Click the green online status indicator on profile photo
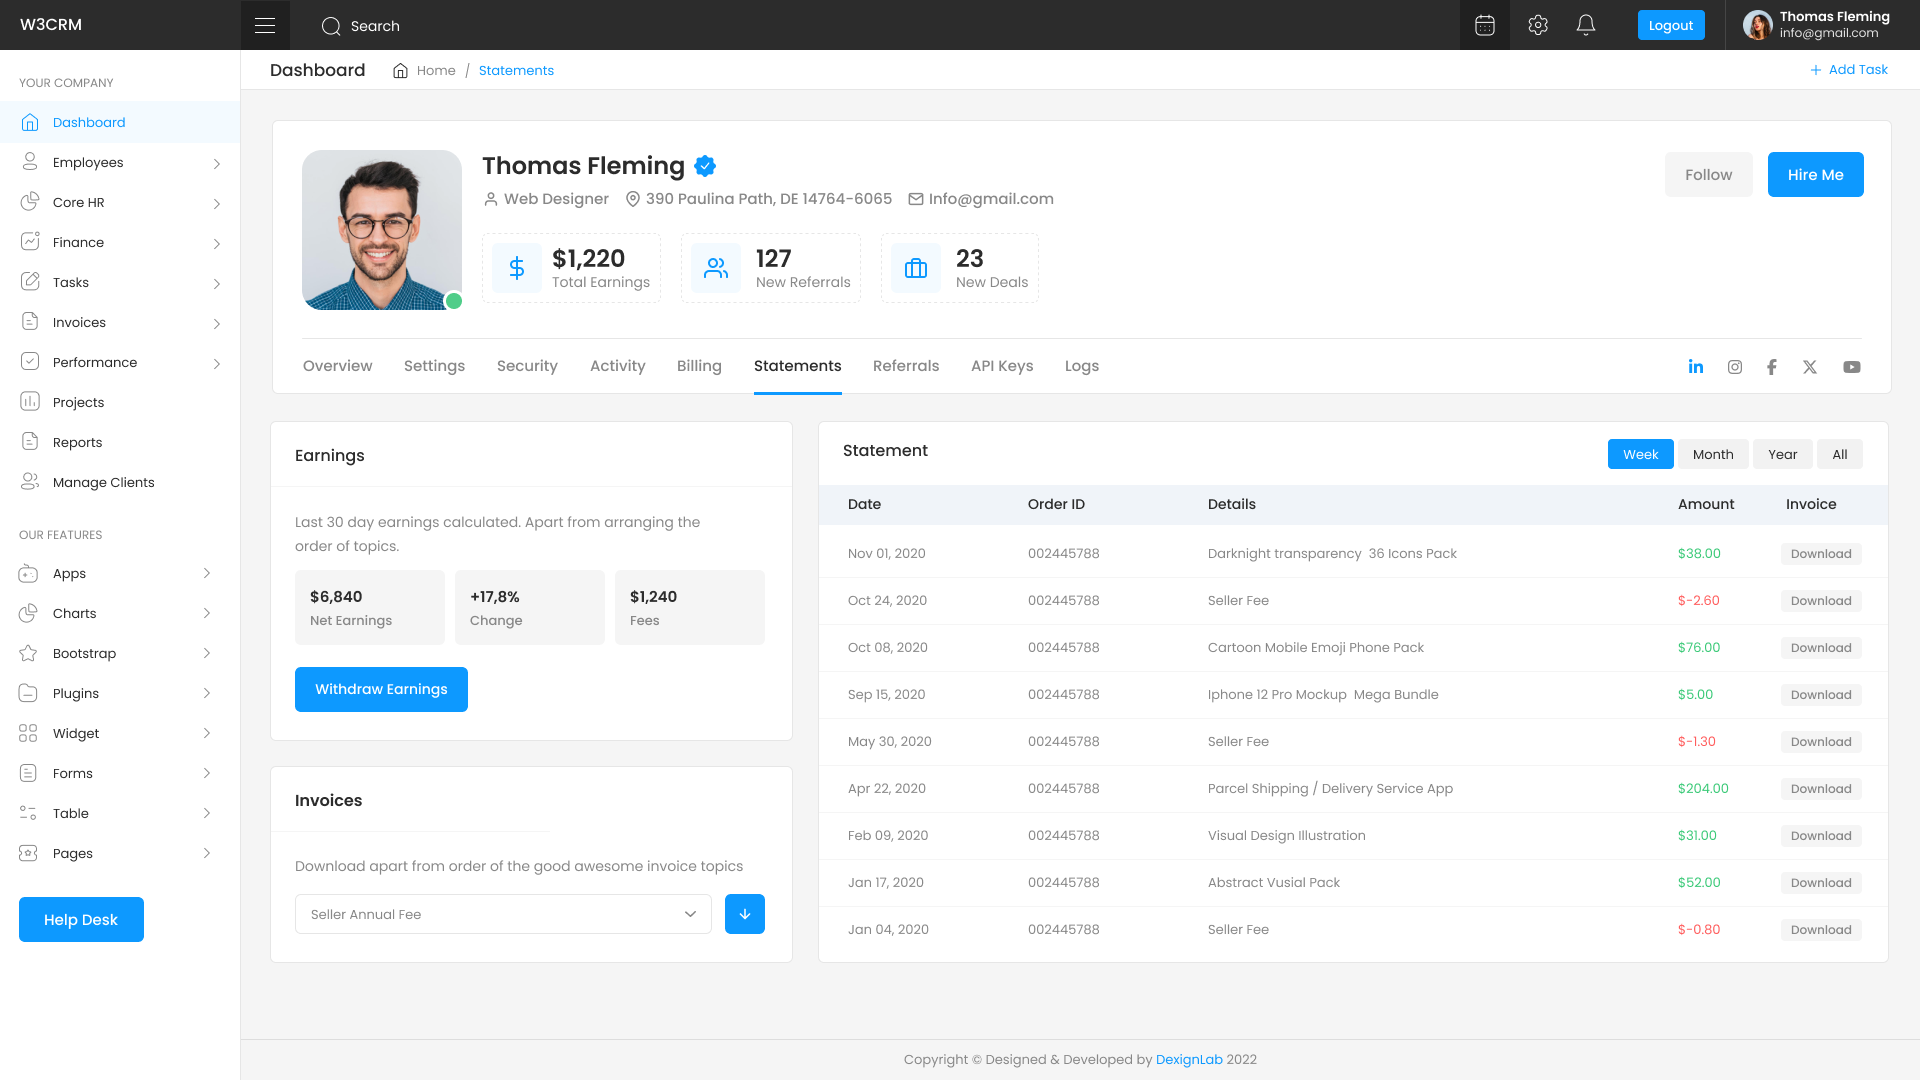The width and height of the screenshot is (1920, 1080). (x=452, y=300)
